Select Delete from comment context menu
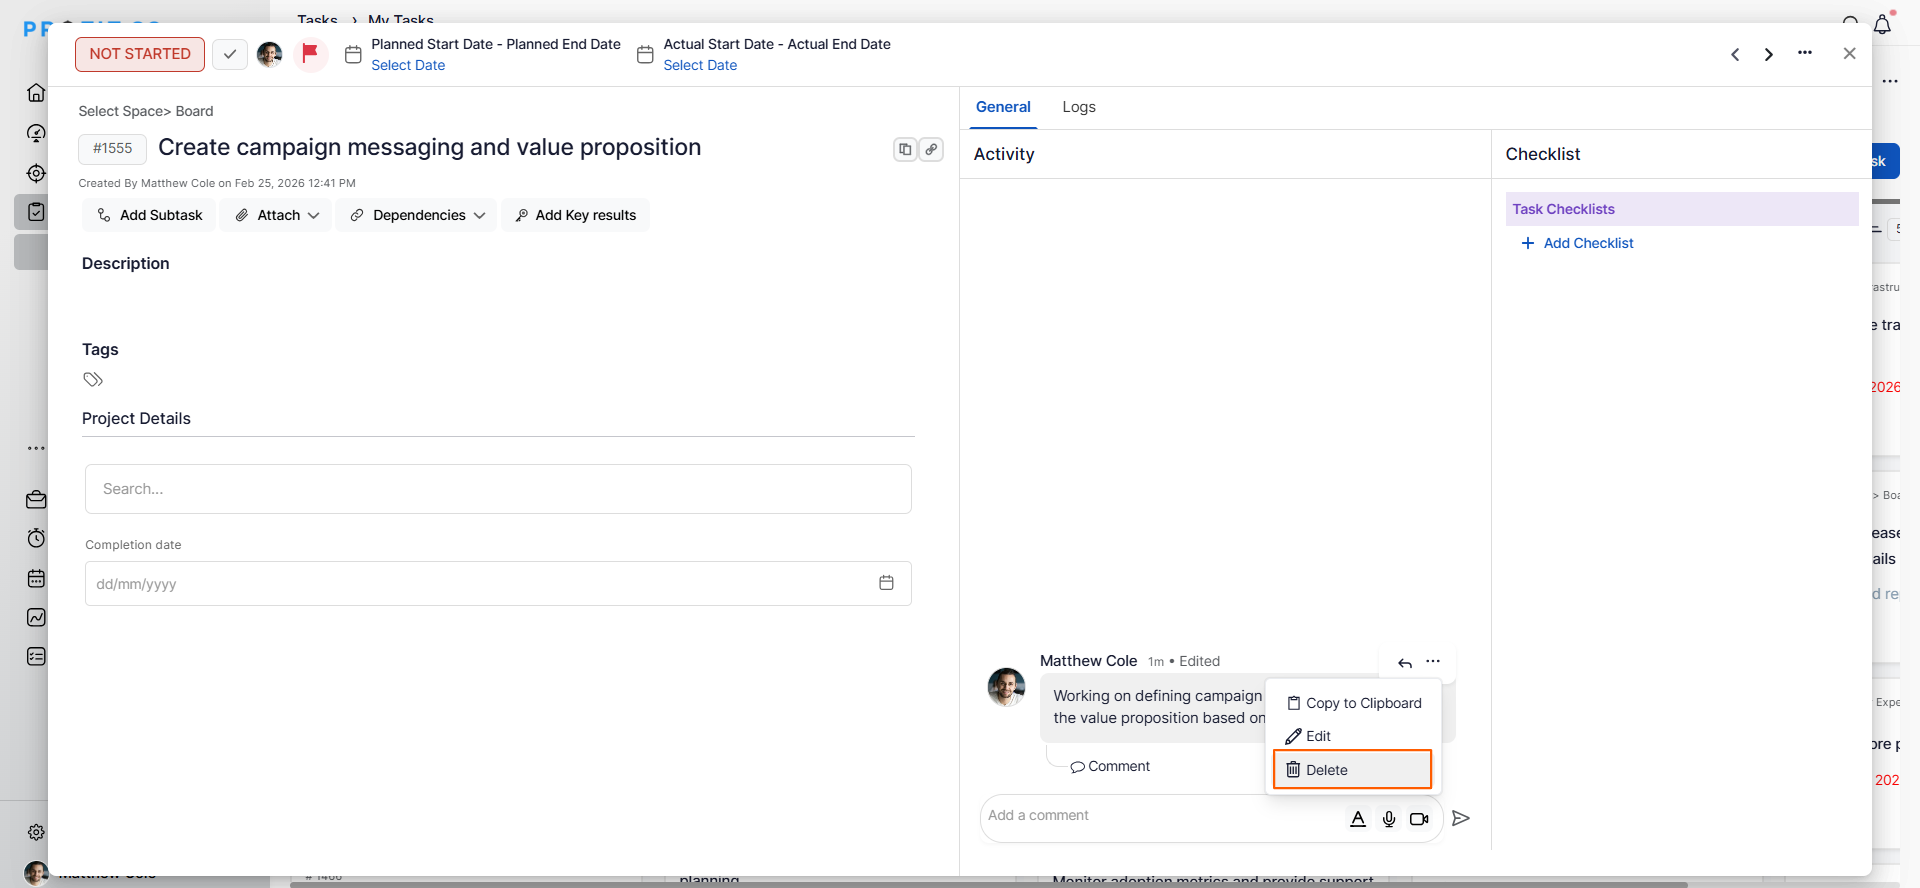 coord(1352,770)
